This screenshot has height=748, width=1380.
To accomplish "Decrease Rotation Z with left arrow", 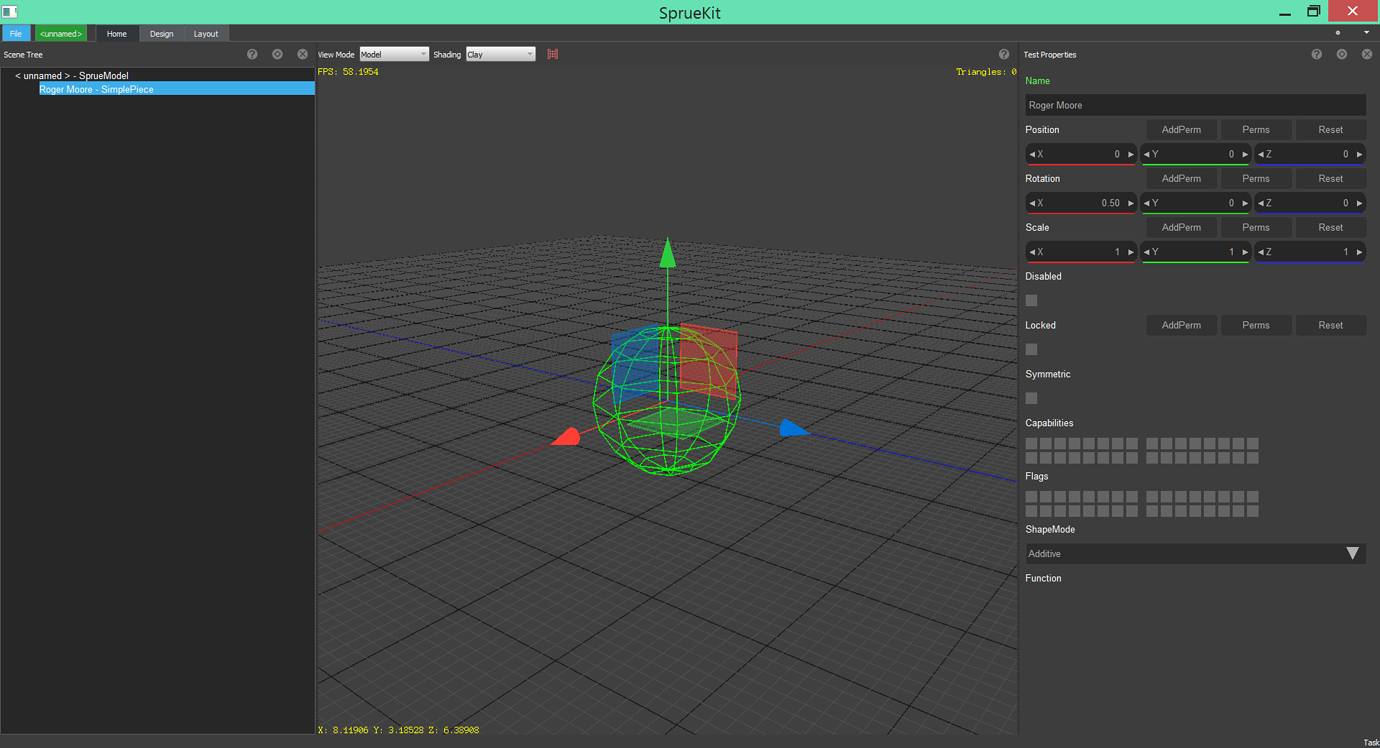I will click(x=1260, y=203).
